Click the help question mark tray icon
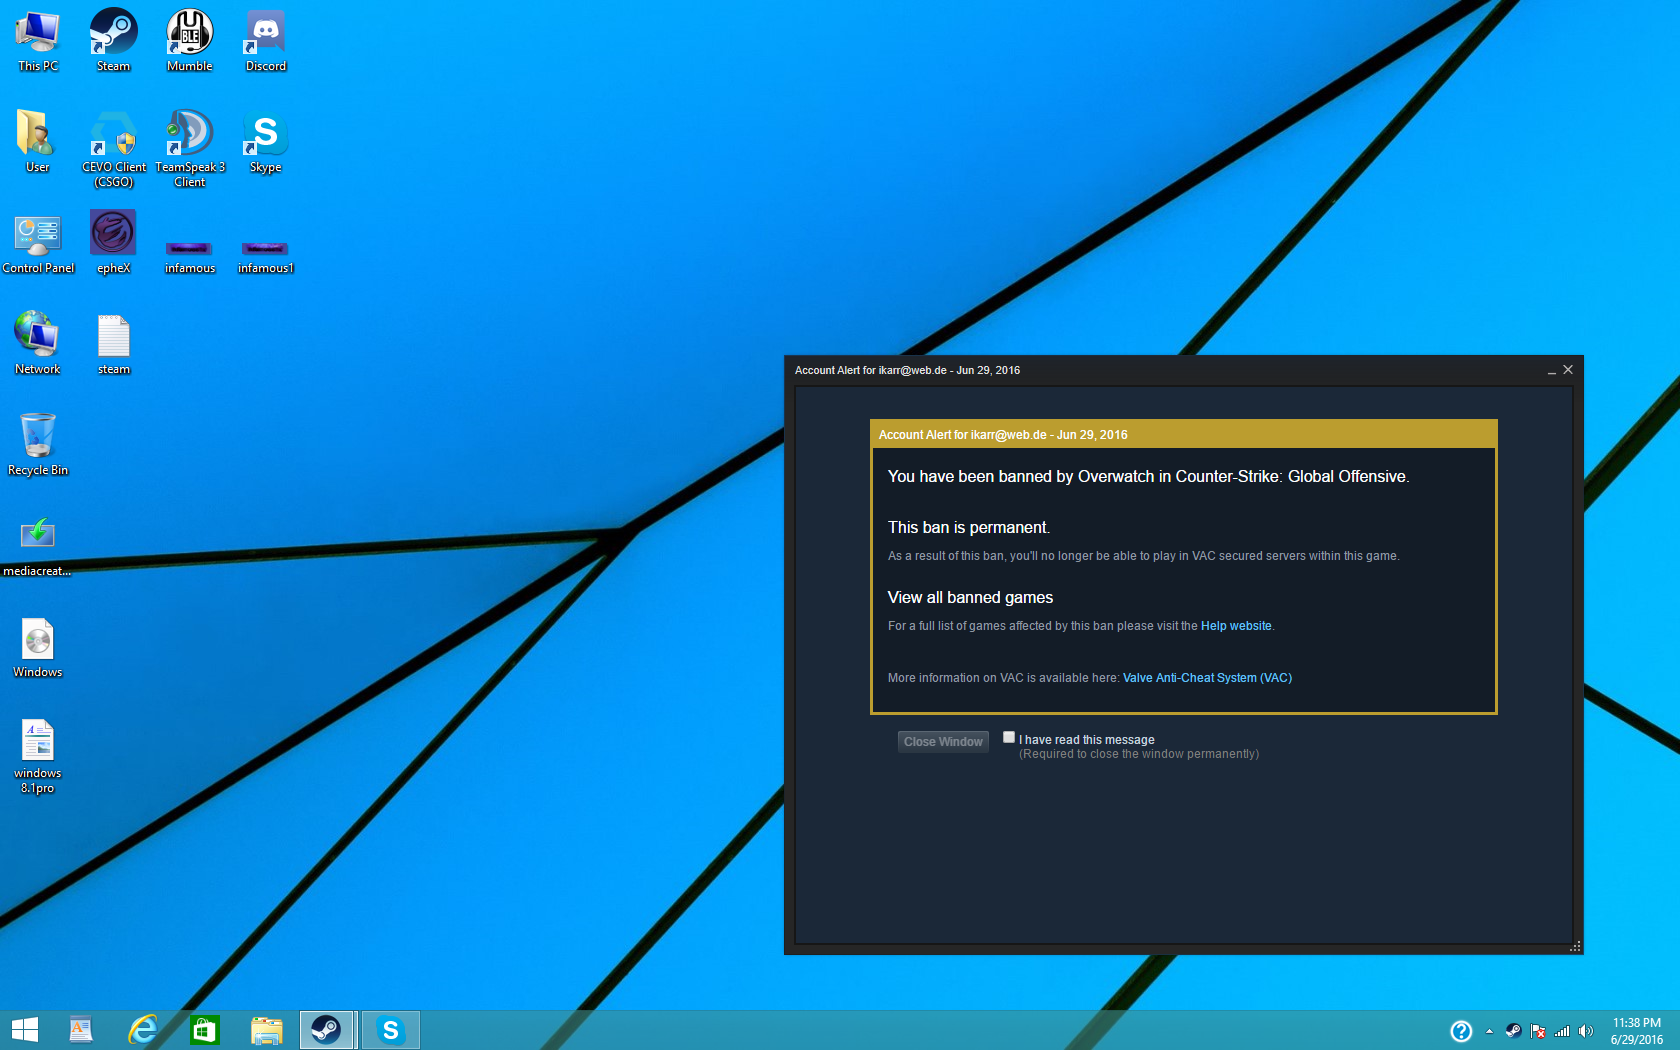 coord(1461,1031)
